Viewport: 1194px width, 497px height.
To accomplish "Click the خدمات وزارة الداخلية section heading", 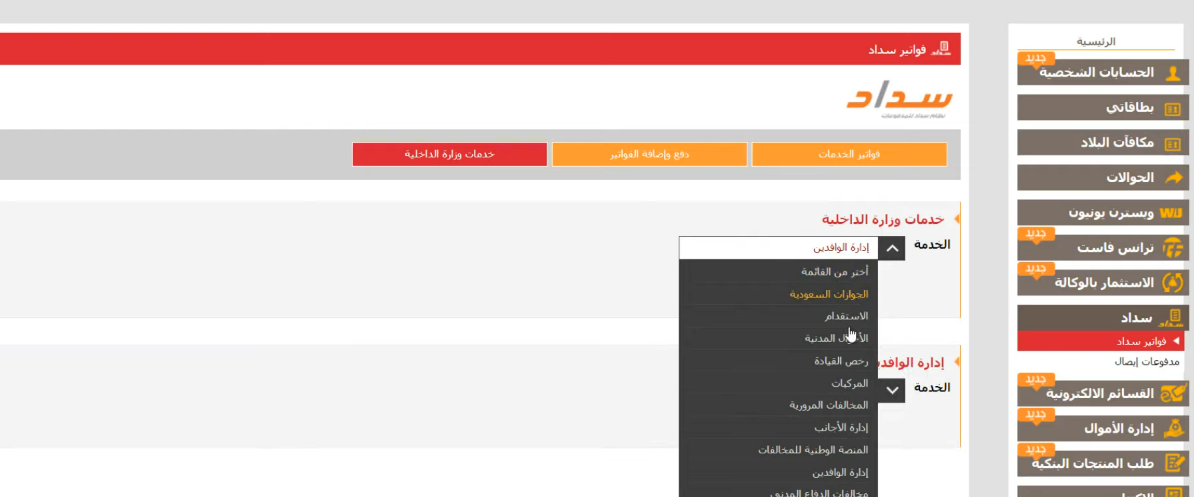I will click(x=883, y=219).
